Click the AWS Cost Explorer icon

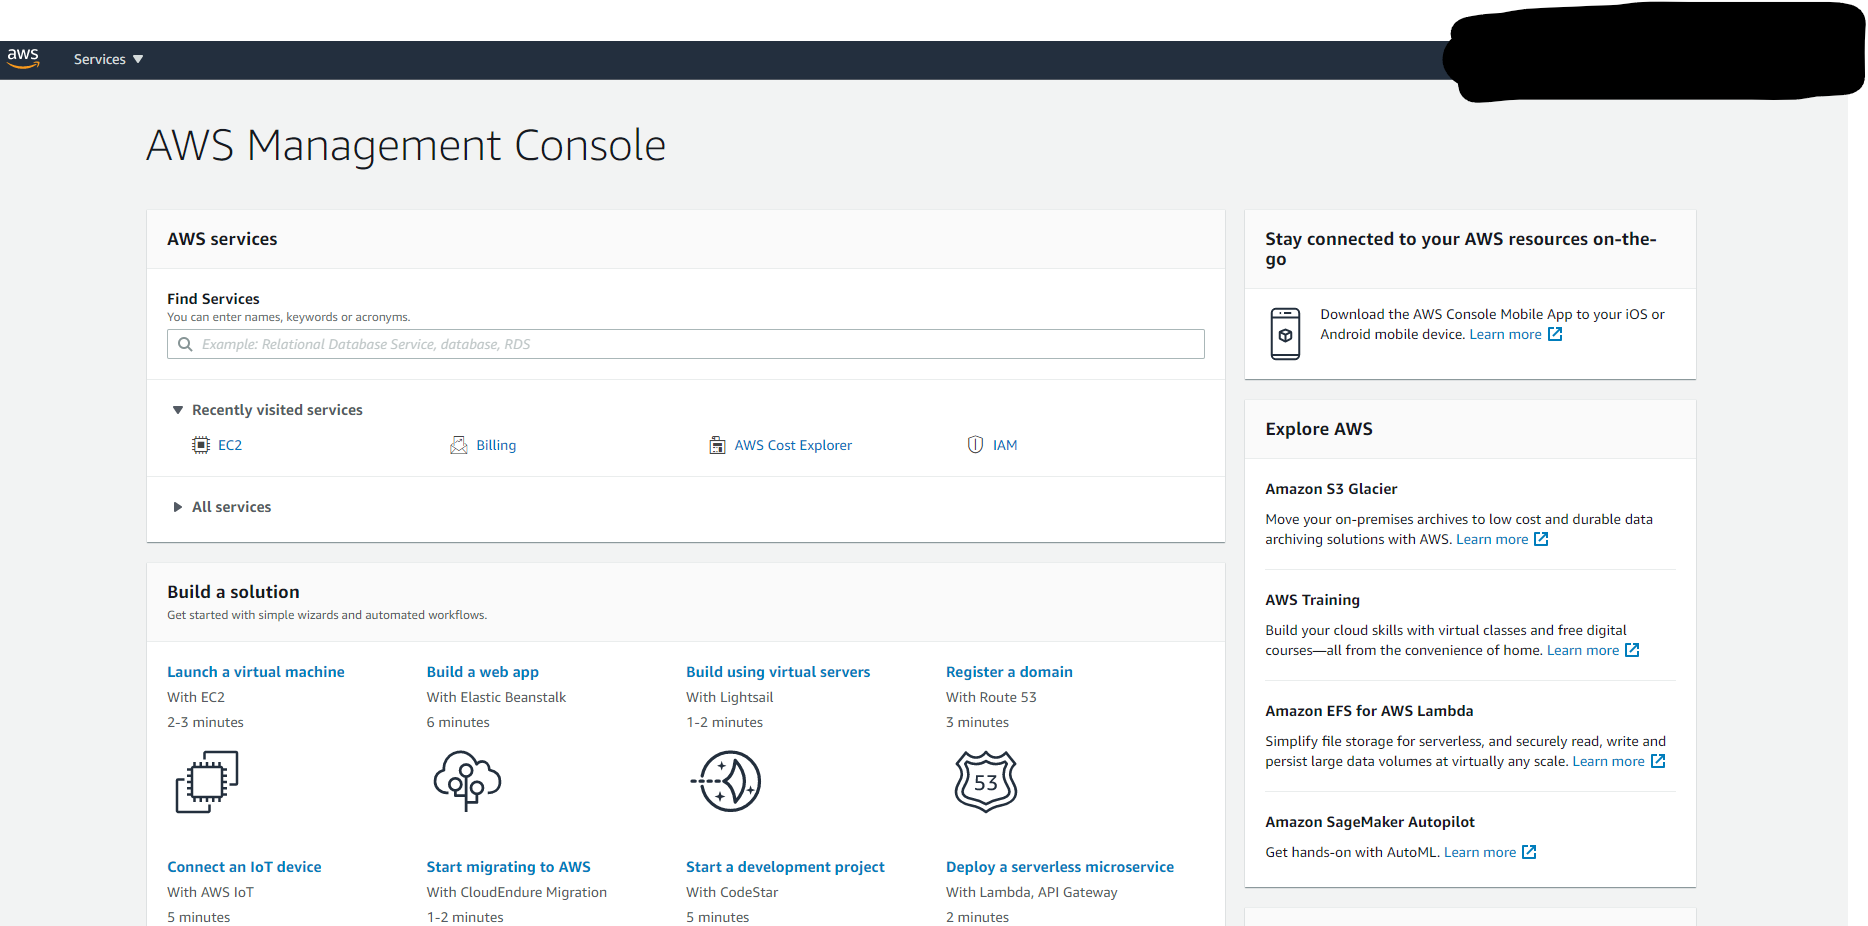pos(717,445)
